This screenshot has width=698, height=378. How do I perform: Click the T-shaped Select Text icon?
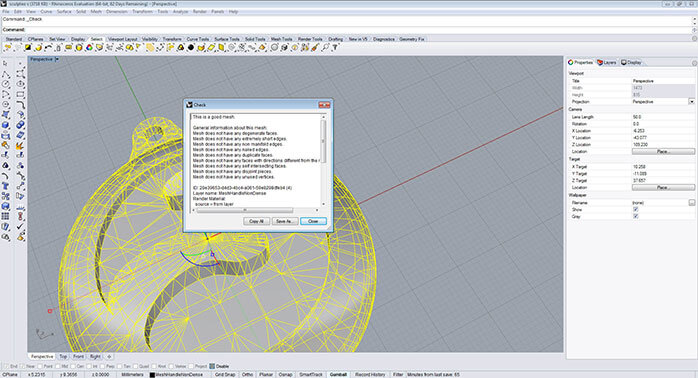click(x=335, y=47)
